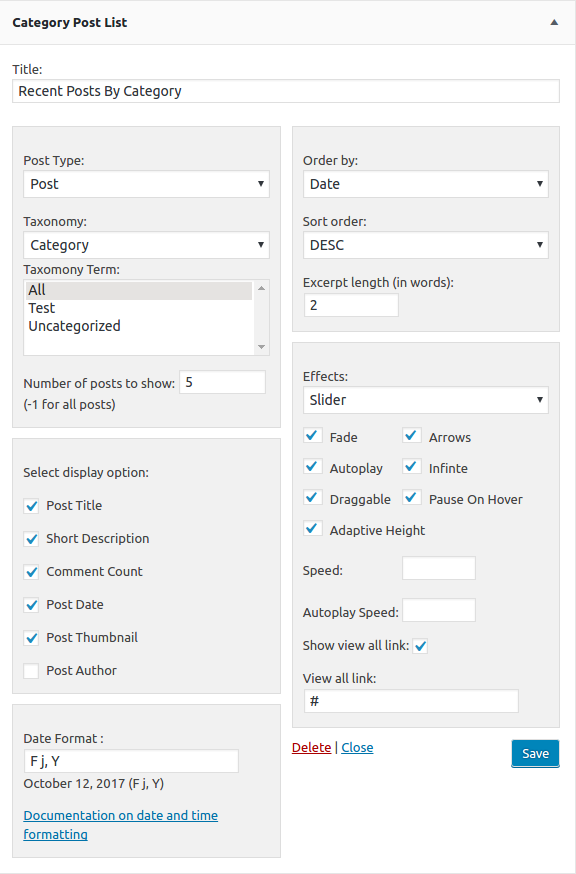
Task: Uncheck the Post Title checkbox
Action: 31,506
